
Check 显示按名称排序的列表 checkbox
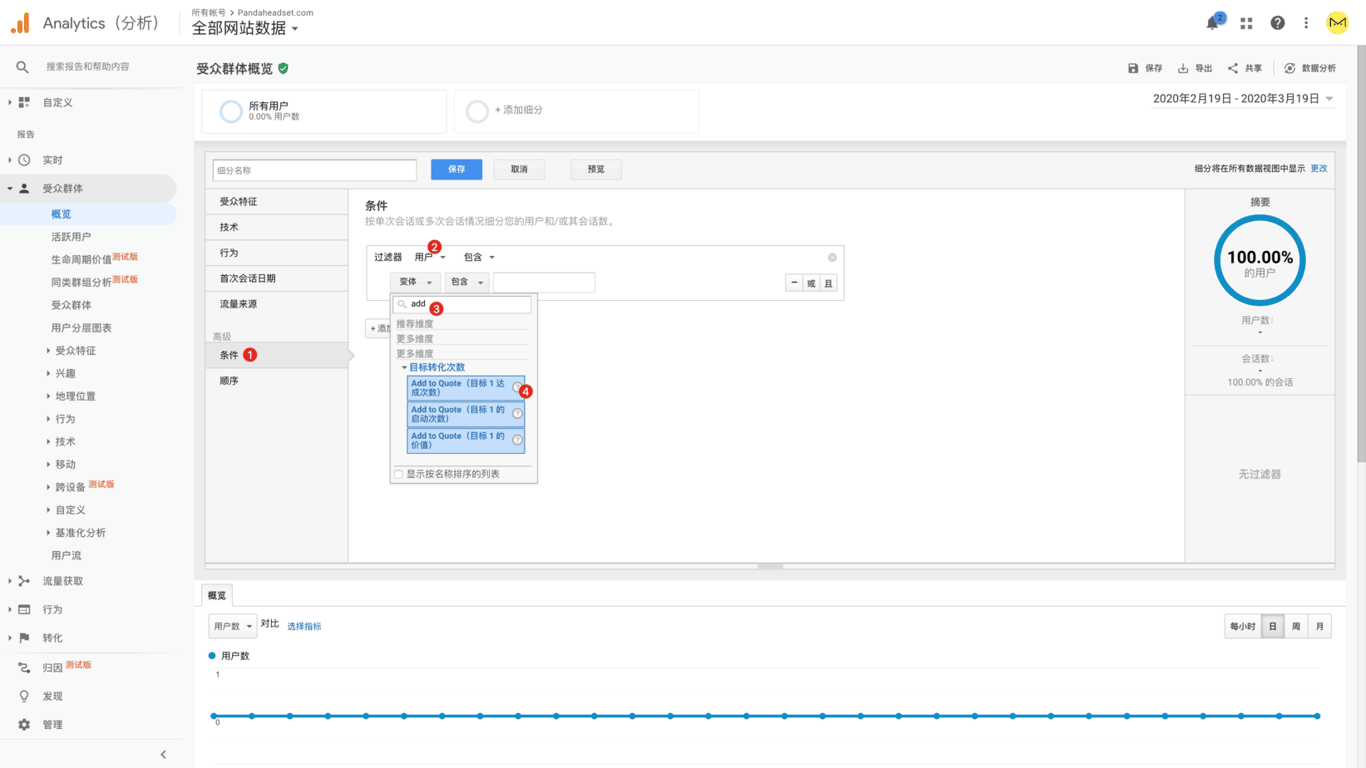click(x=399, y=474)
